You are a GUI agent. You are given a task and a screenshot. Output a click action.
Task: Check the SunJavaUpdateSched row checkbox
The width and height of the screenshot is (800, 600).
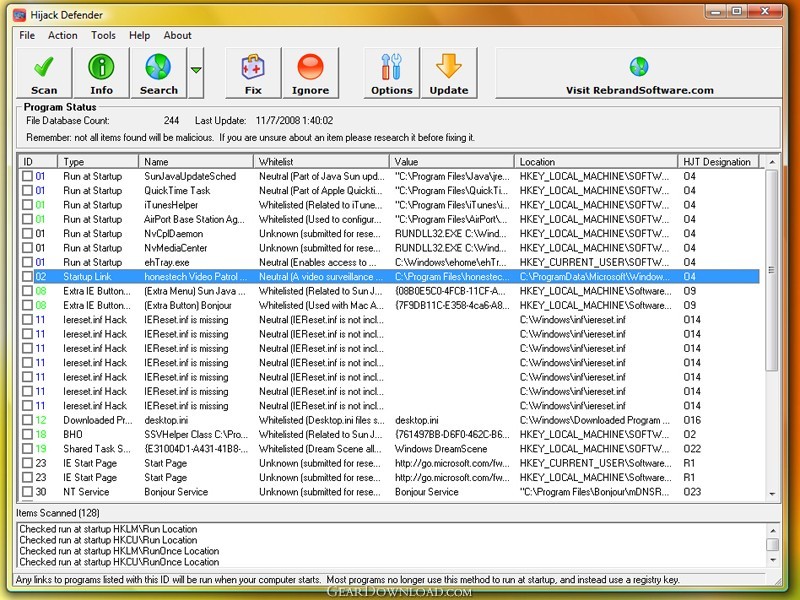click(x=28, y=177)
